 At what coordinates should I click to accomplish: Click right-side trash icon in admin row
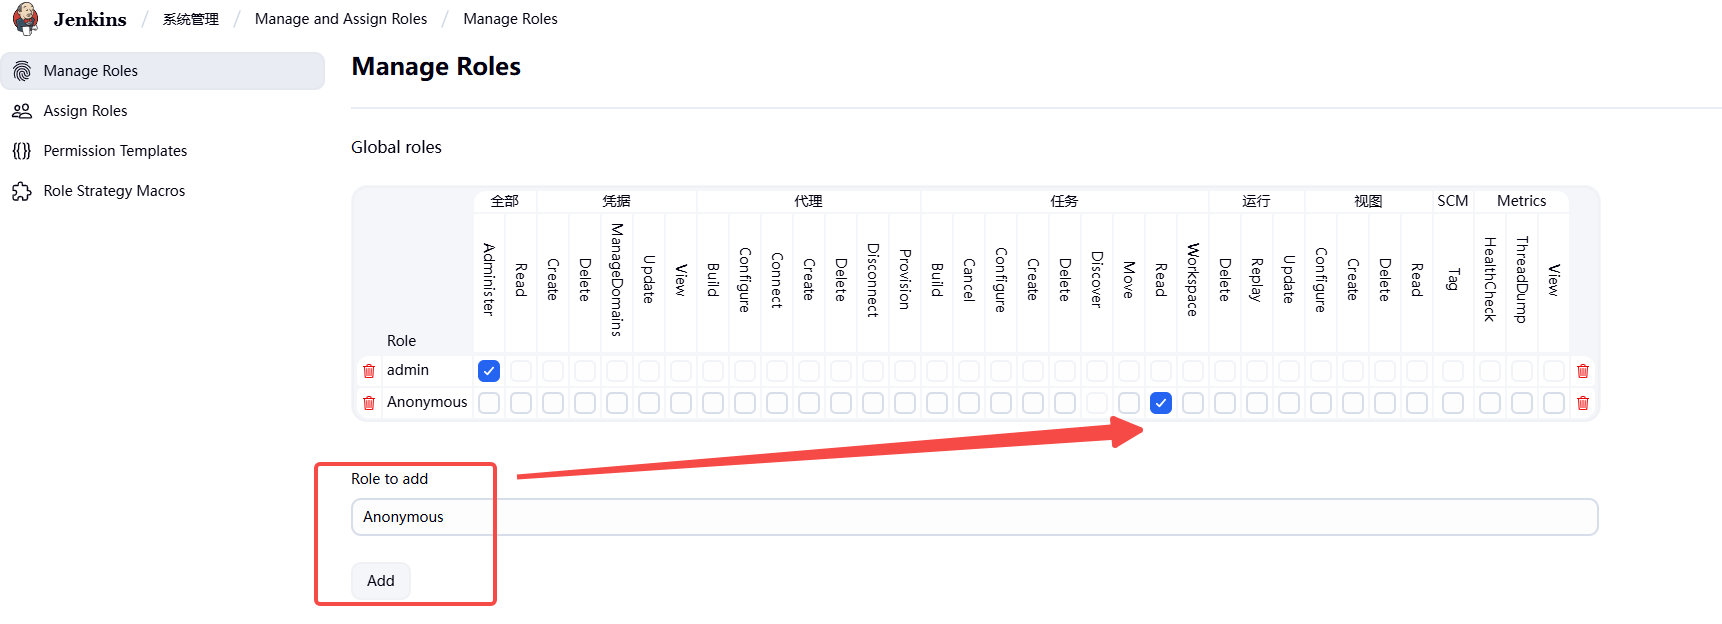pyautogui.click(x=1583, y=371)
